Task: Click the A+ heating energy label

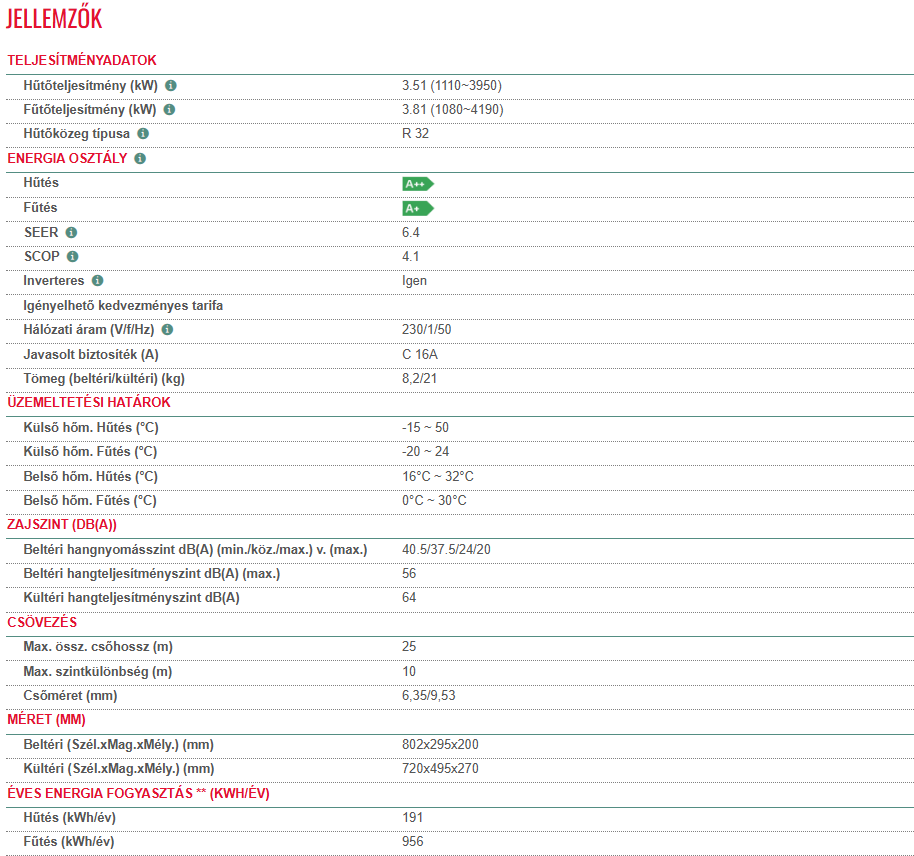Action: pos(417,208)
